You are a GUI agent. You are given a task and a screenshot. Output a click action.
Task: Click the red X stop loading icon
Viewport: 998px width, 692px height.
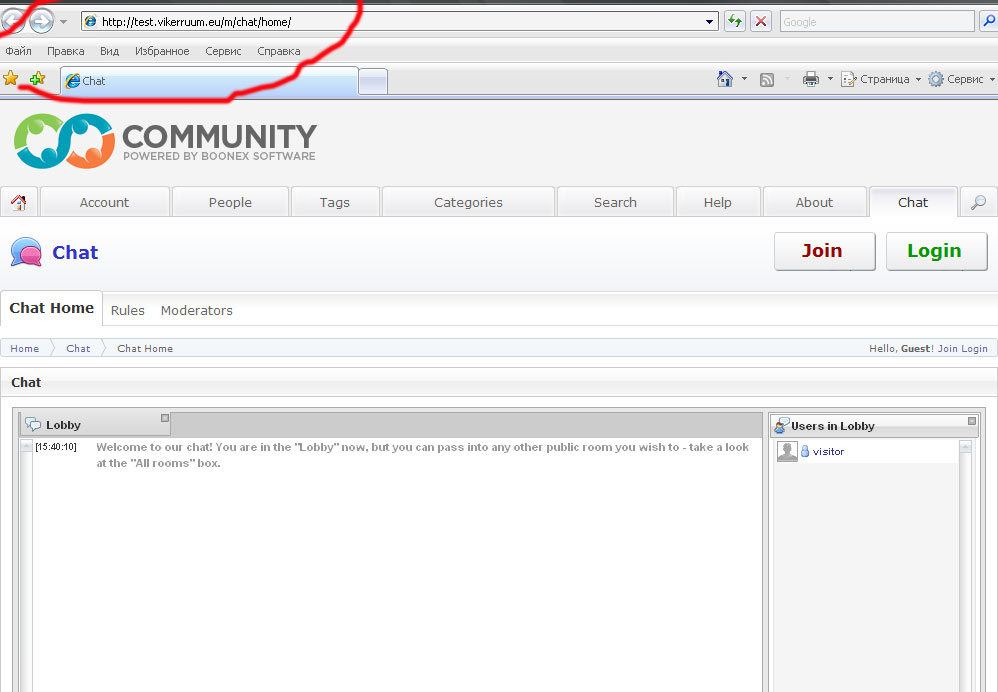[x=761, y=21]
